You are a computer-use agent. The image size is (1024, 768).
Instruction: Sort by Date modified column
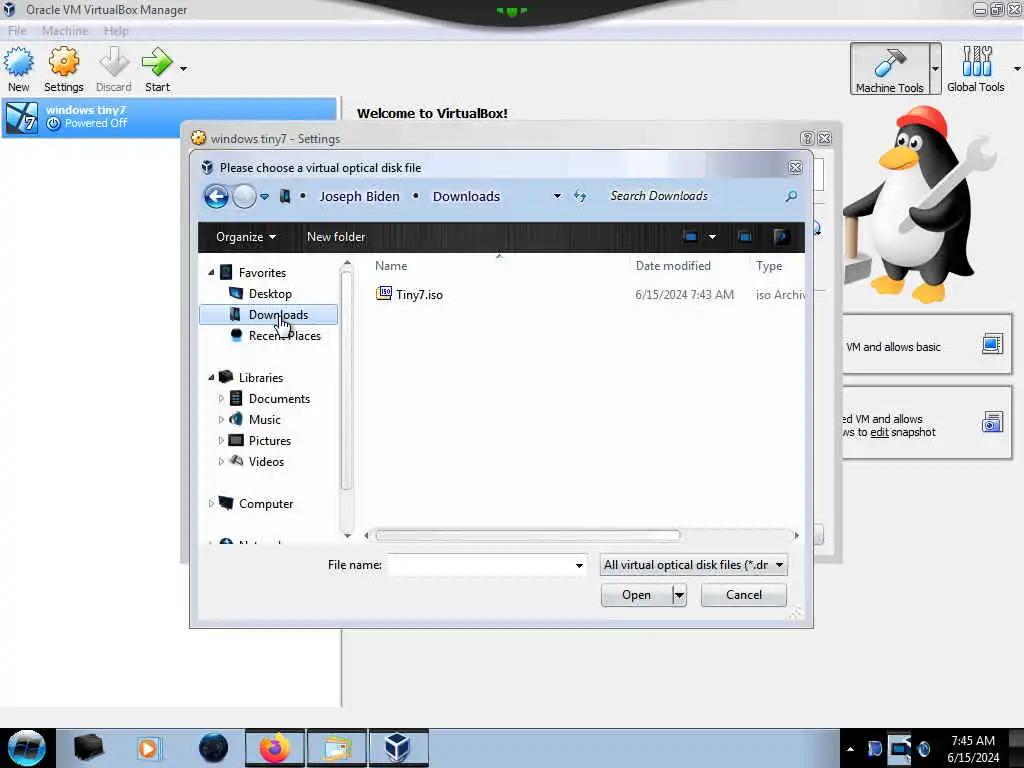click(x=673, y=266)
